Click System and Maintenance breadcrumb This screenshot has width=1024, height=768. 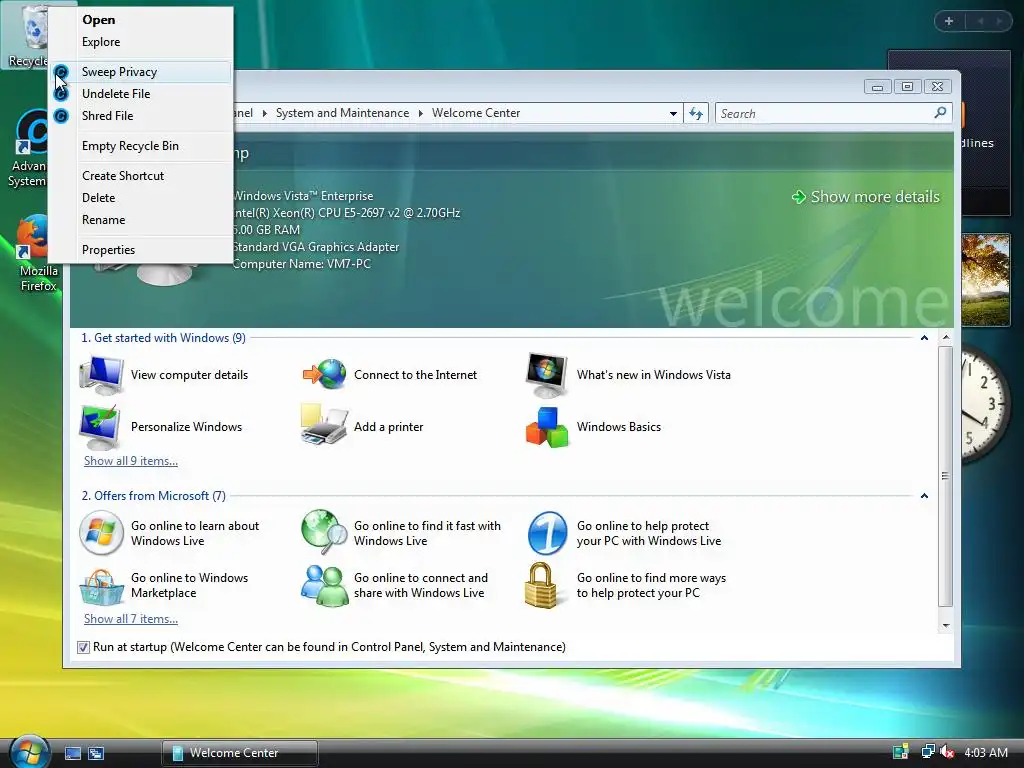342,113
